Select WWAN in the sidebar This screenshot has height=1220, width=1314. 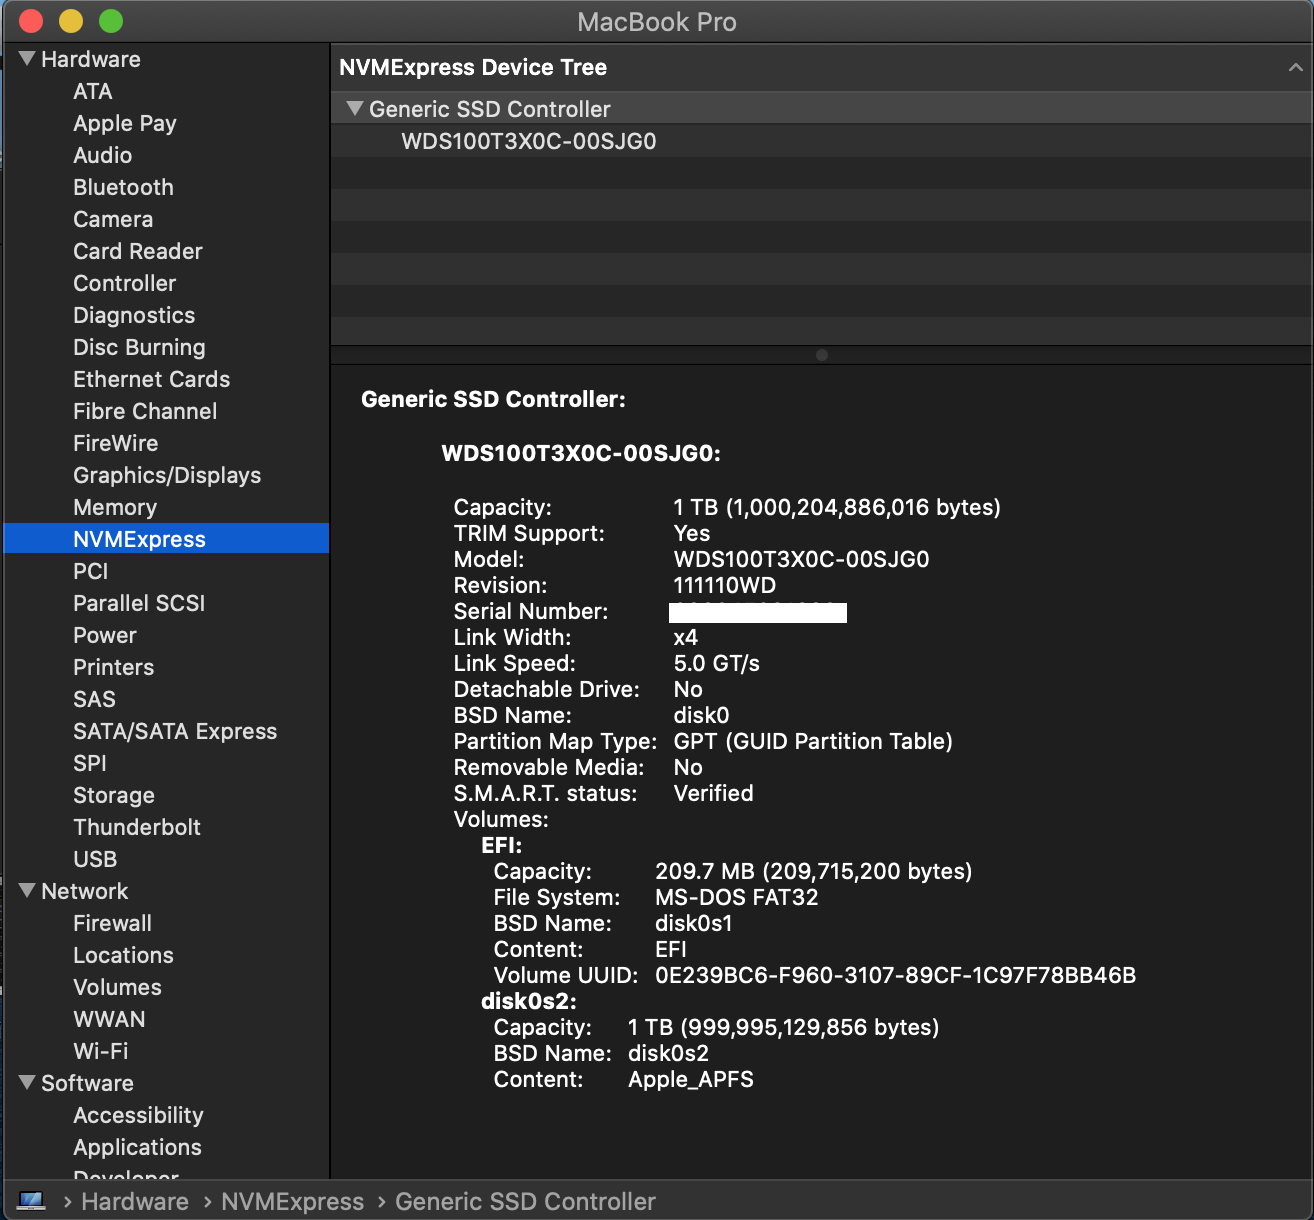point(109,1019)
